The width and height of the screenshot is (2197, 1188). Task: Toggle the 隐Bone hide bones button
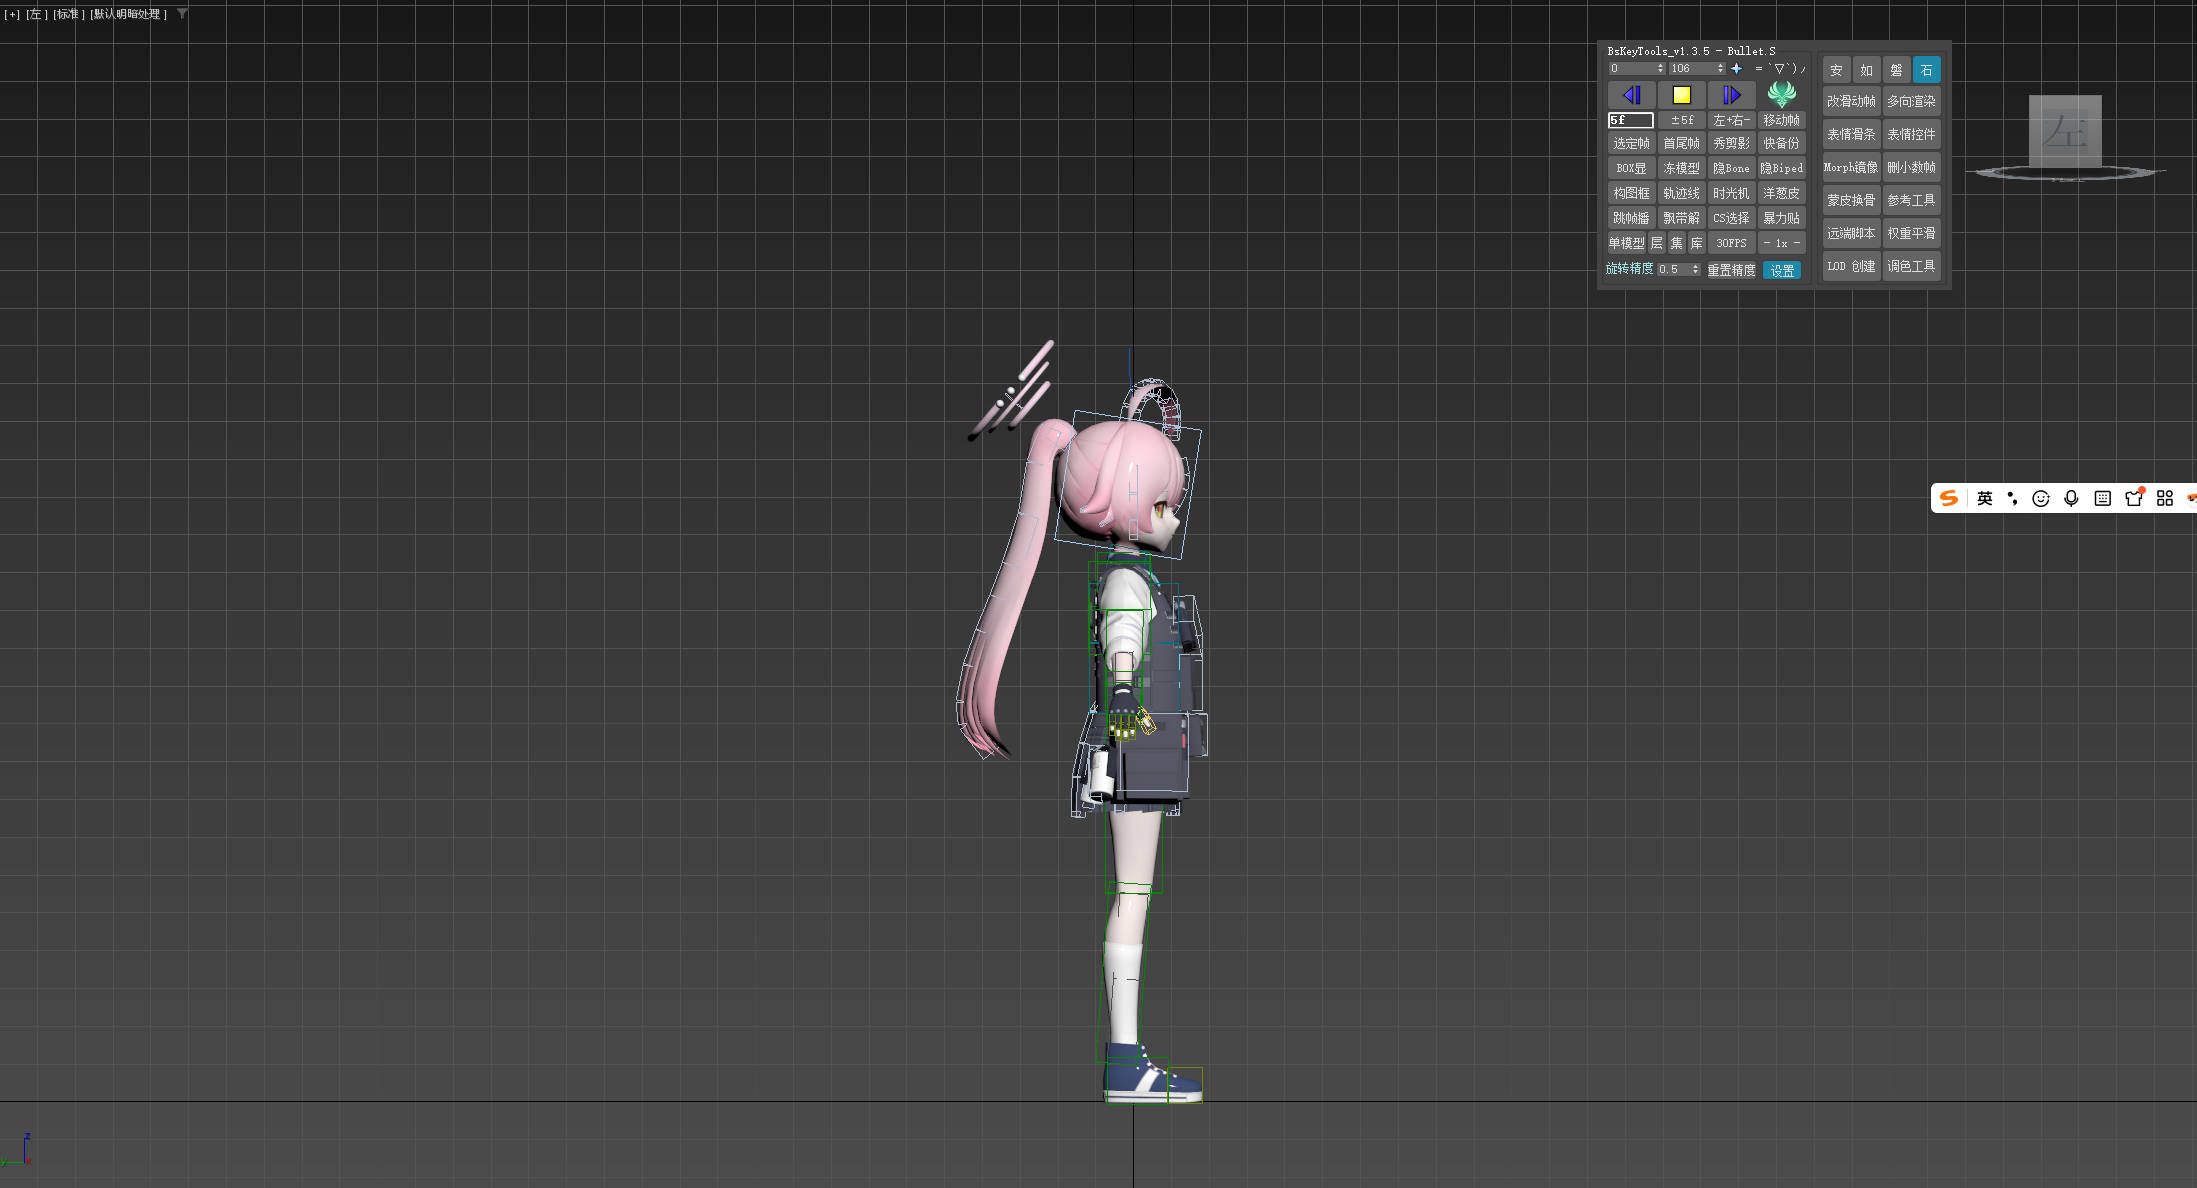coord(1731,168)
